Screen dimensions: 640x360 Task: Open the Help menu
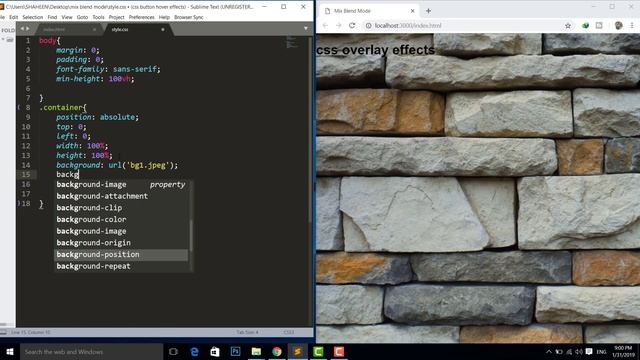[164, 17]
